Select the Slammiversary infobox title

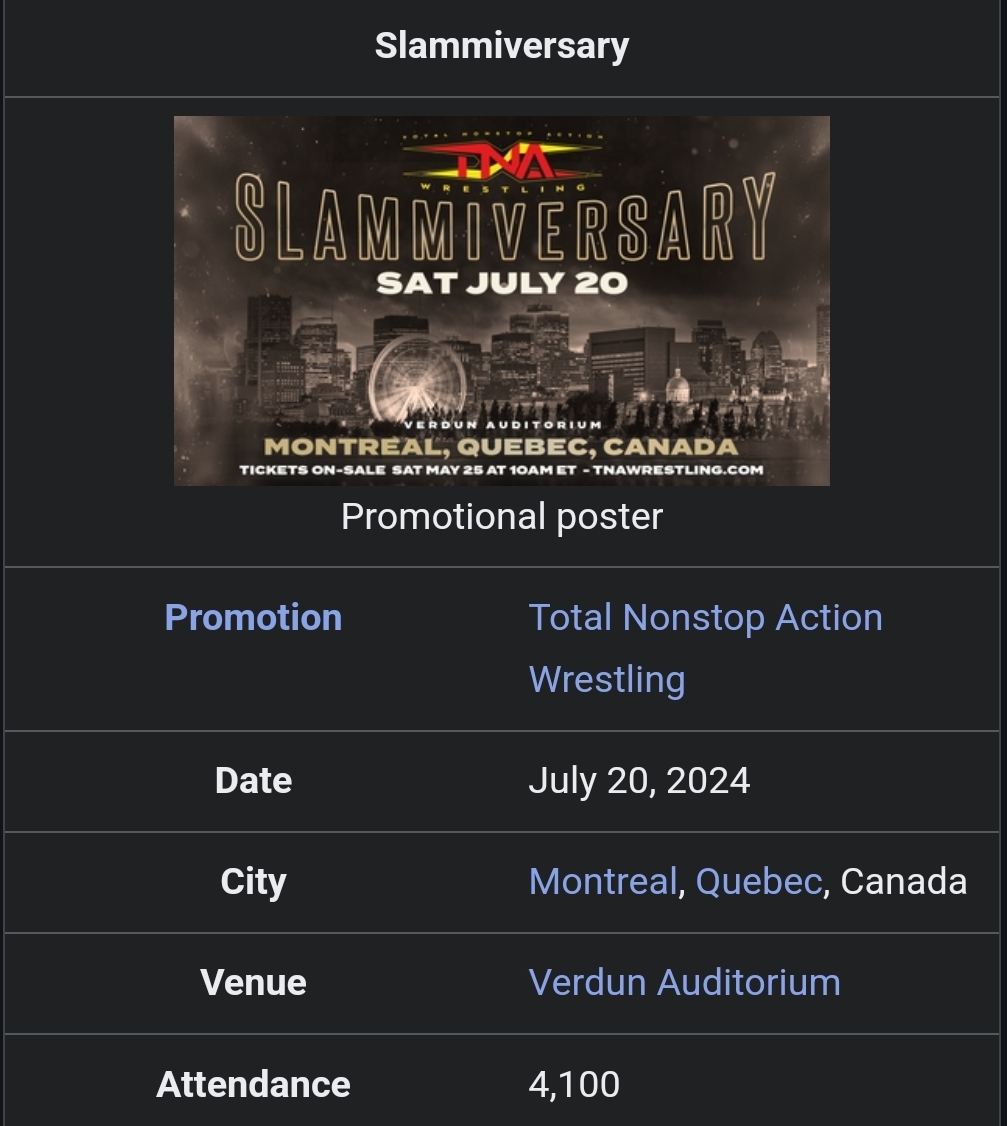[x=502, y=45]
